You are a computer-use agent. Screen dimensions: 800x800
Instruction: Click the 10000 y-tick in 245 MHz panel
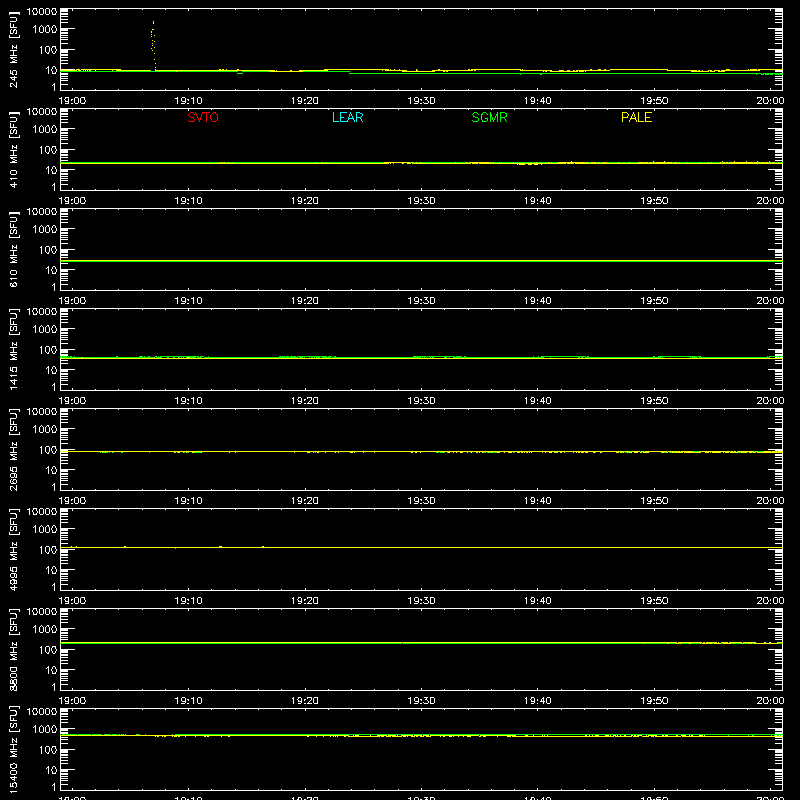coord(42,12)
